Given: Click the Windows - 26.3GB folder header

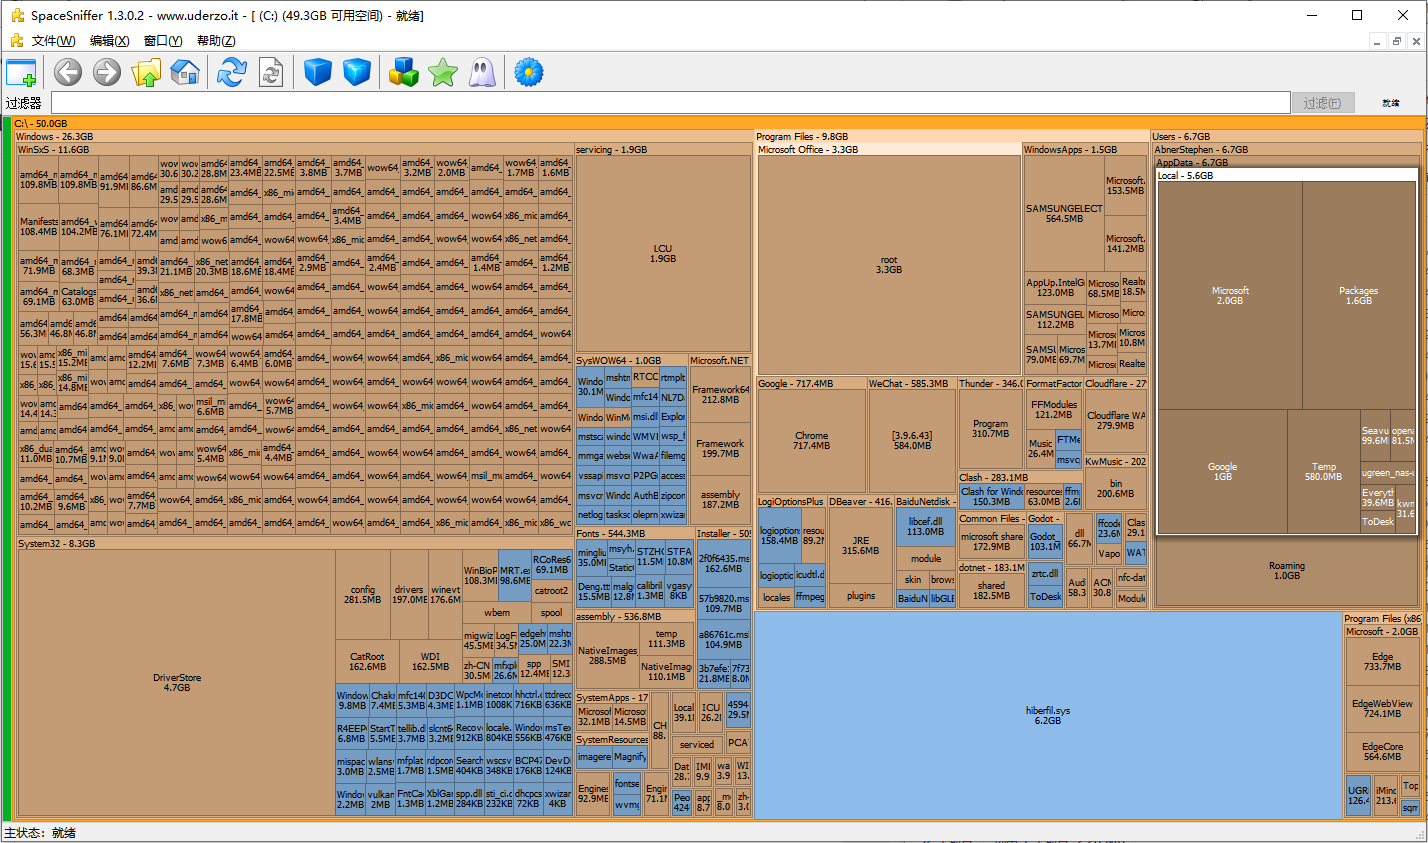Looking at the screenshot, I should coord(383,136).
